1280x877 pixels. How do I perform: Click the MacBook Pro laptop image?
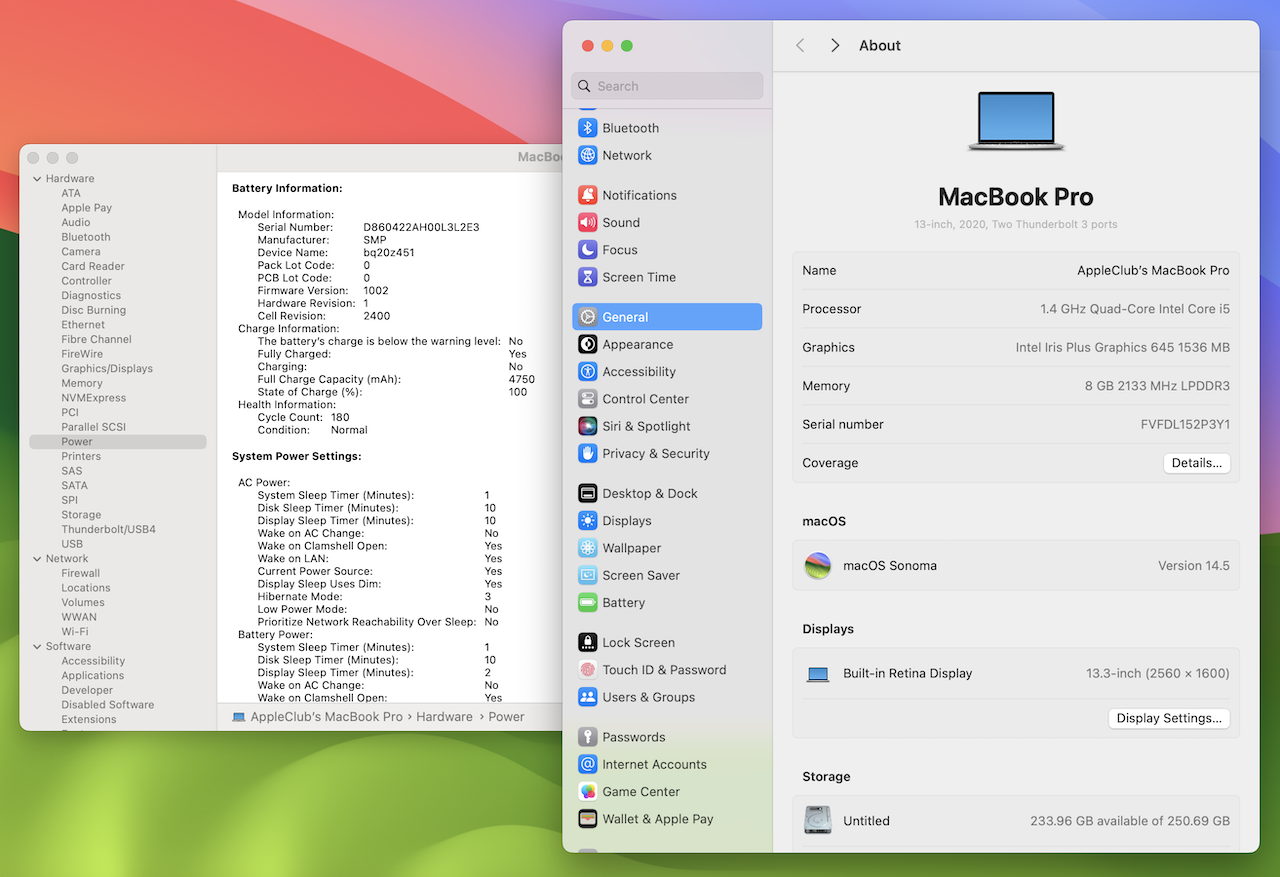tap(1016, 122)
